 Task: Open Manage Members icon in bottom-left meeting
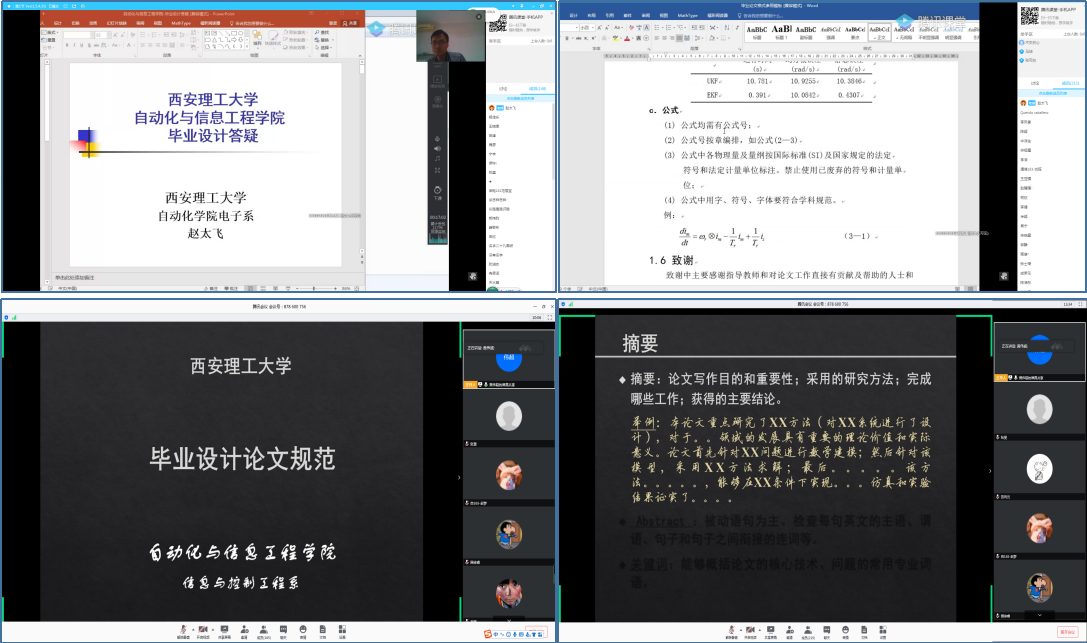tap(263, 633)
